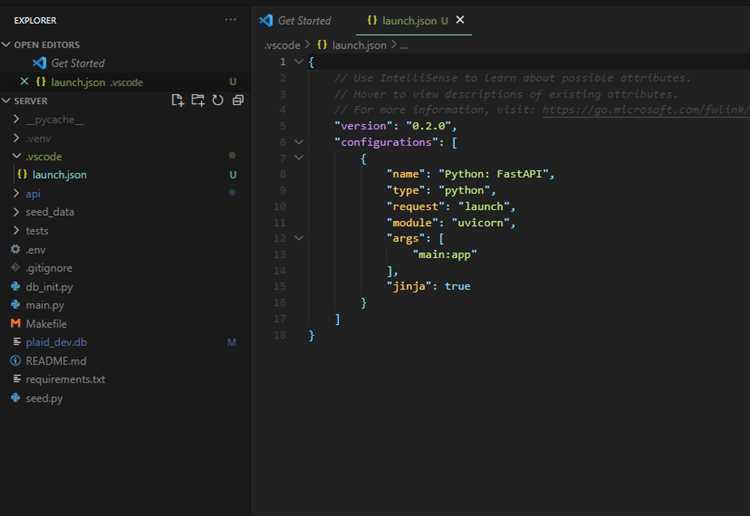Expand the api folder

coord(16,193)
